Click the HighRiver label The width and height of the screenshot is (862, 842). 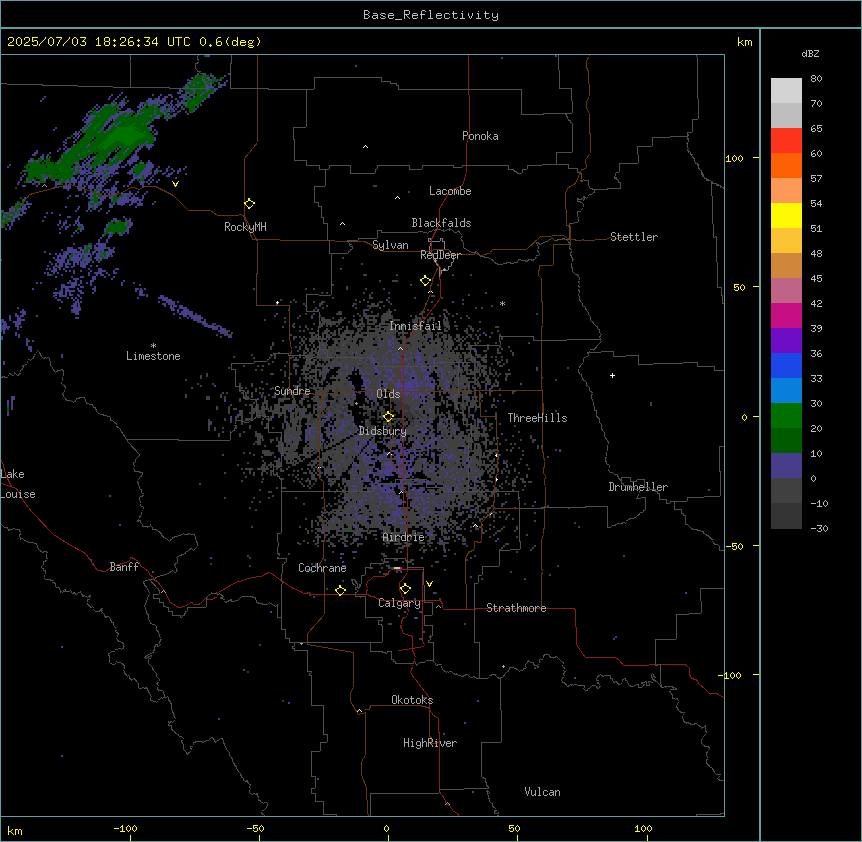tap(430, 743)
